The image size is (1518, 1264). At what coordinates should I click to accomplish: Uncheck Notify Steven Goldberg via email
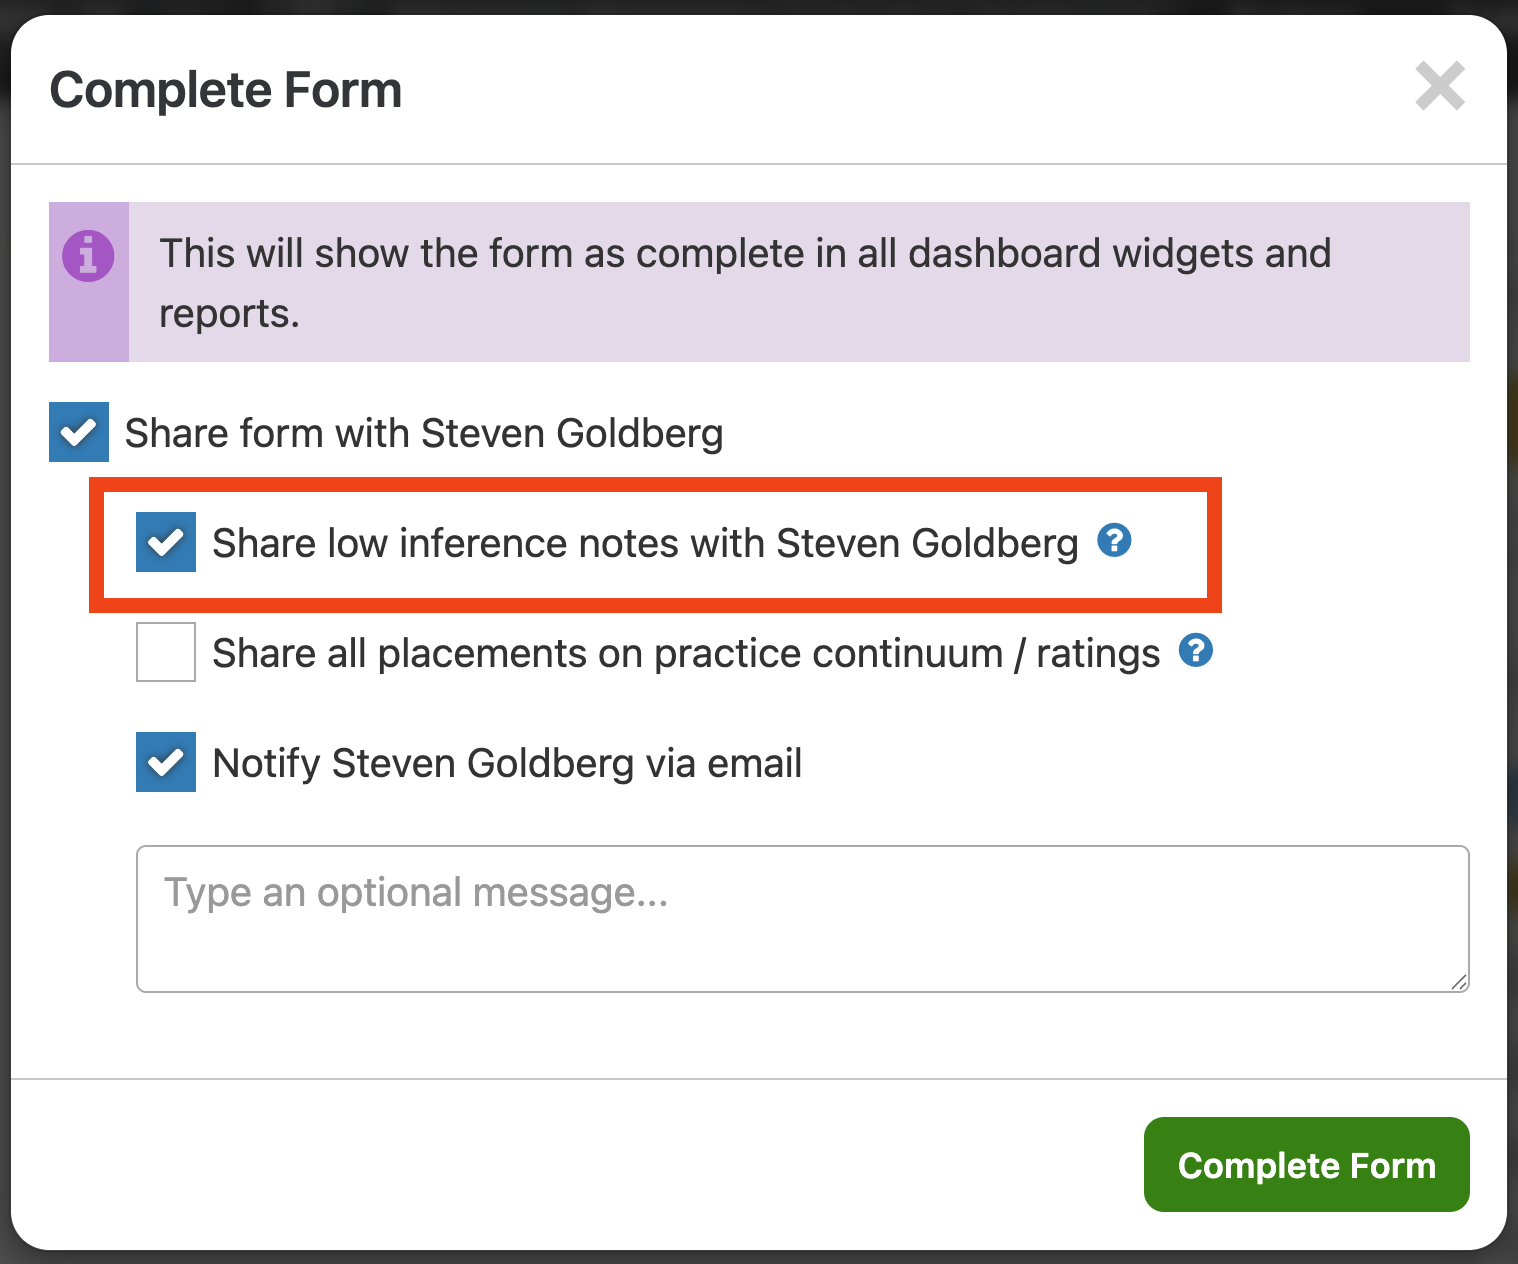(x=166, y=762)
